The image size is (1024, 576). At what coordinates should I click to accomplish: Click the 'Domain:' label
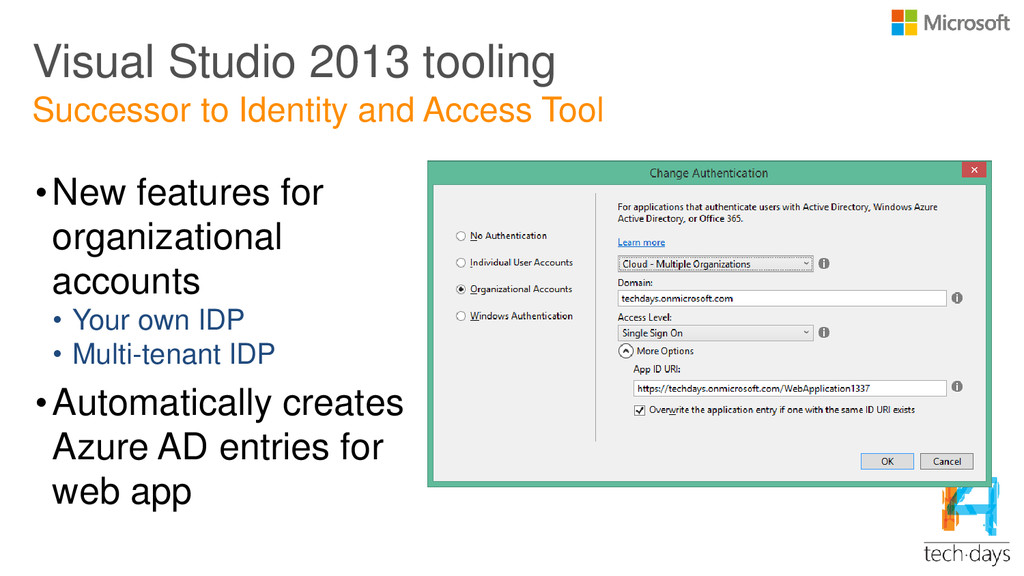pyautogui.click(x=635, y=283)
